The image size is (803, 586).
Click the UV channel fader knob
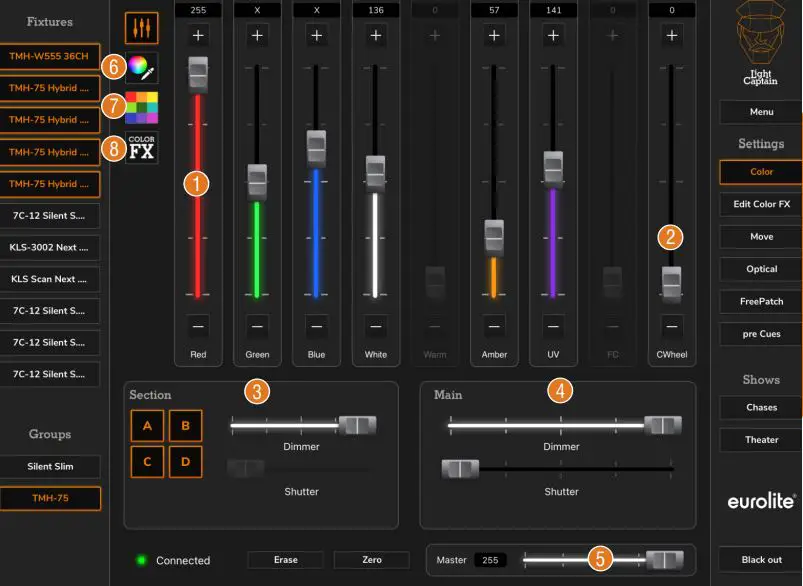[553, 169]
